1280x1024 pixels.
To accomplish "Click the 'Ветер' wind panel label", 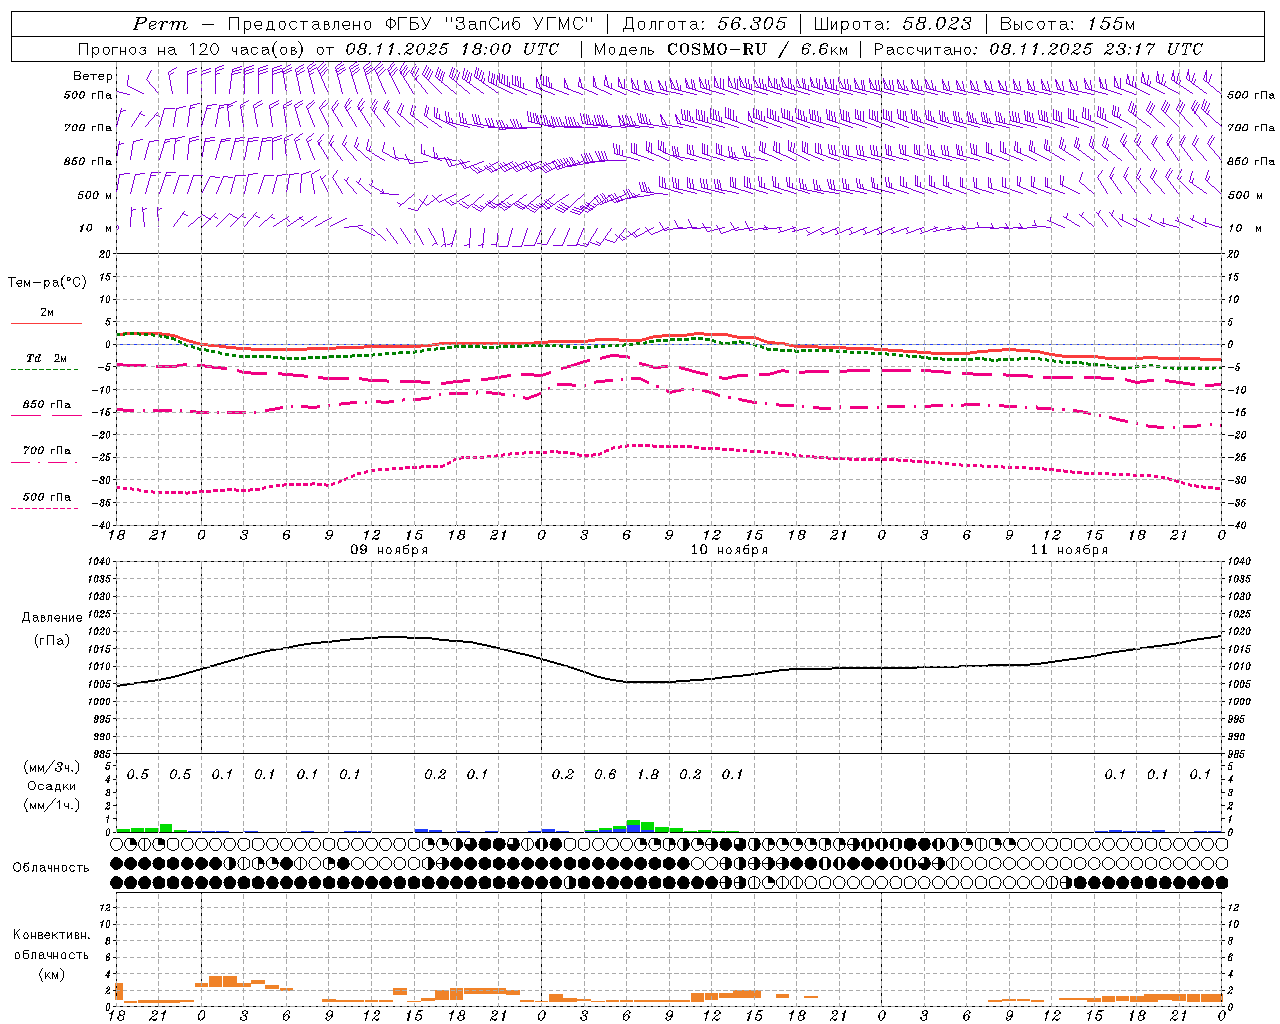I will 93,76.
